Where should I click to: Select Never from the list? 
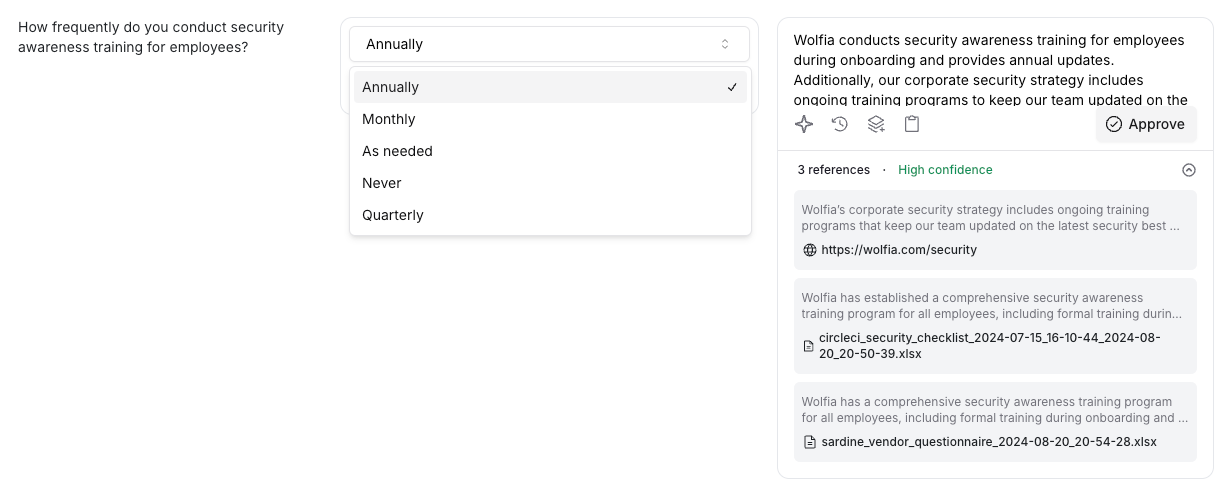coord(382,183)
